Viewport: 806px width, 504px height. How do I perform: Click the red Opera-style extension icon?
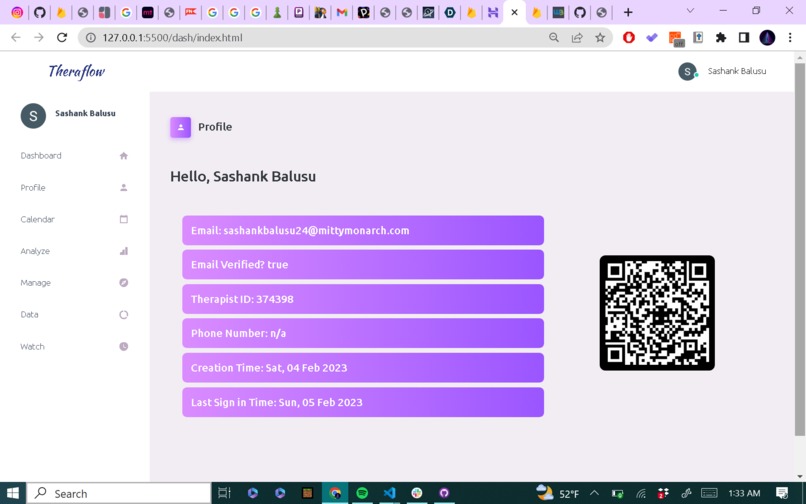629,38
